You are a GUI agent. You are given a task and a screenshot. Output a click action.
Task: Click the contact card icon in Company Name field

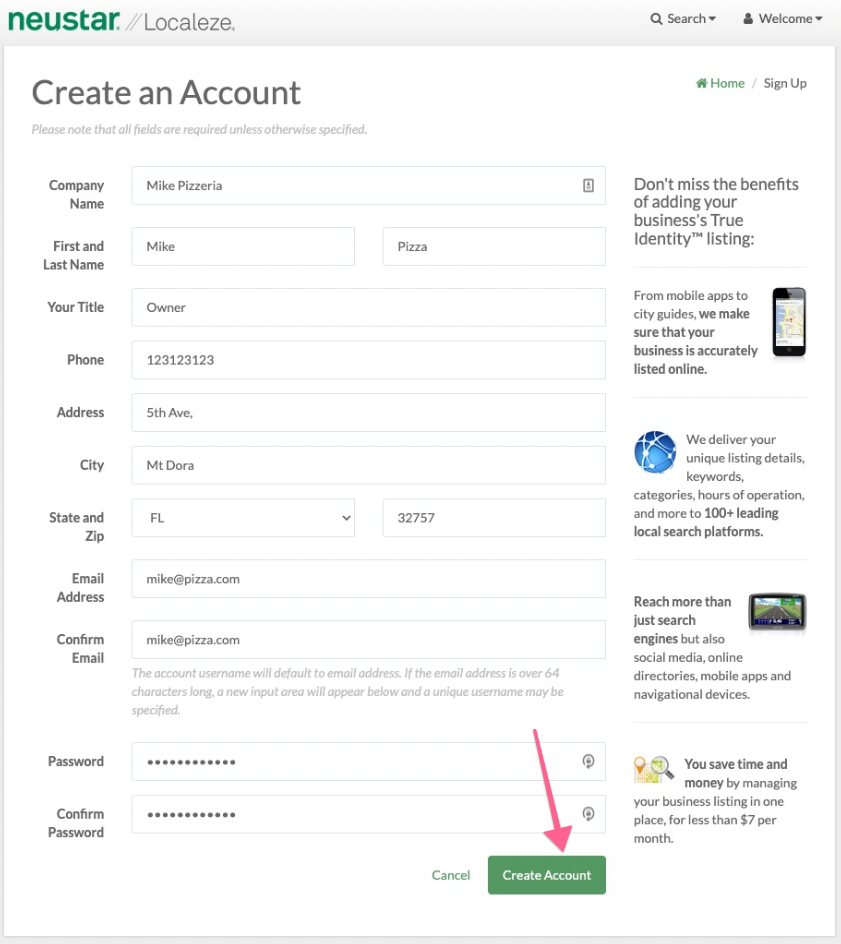589,185
